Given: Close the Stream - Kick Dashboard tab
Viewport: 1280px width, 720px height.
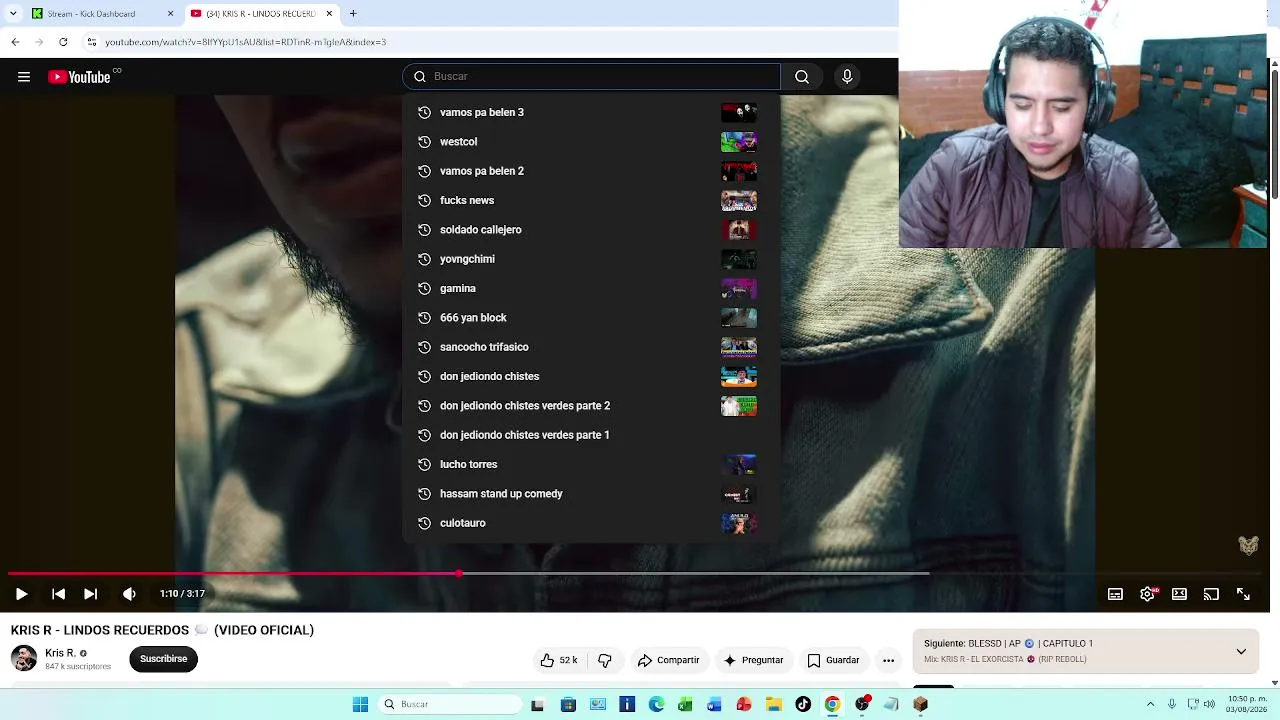Looking at the screenshot, I should click(170, 14).
